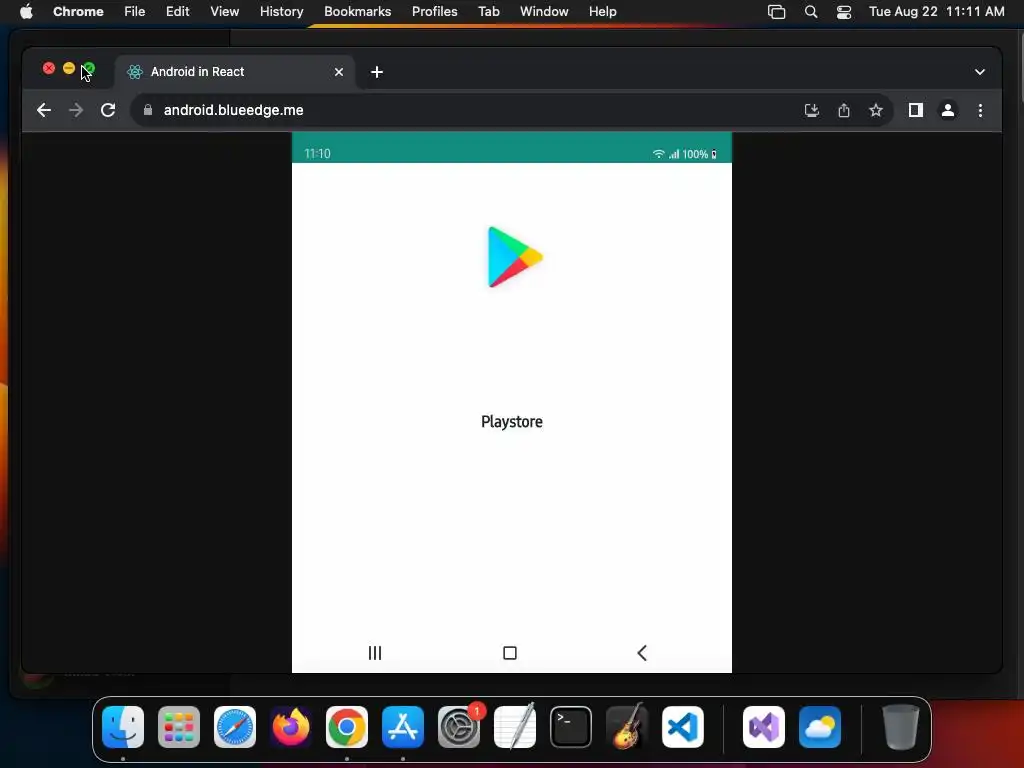
Task: Open Control Center from menu bar
Action: (844, 12)
